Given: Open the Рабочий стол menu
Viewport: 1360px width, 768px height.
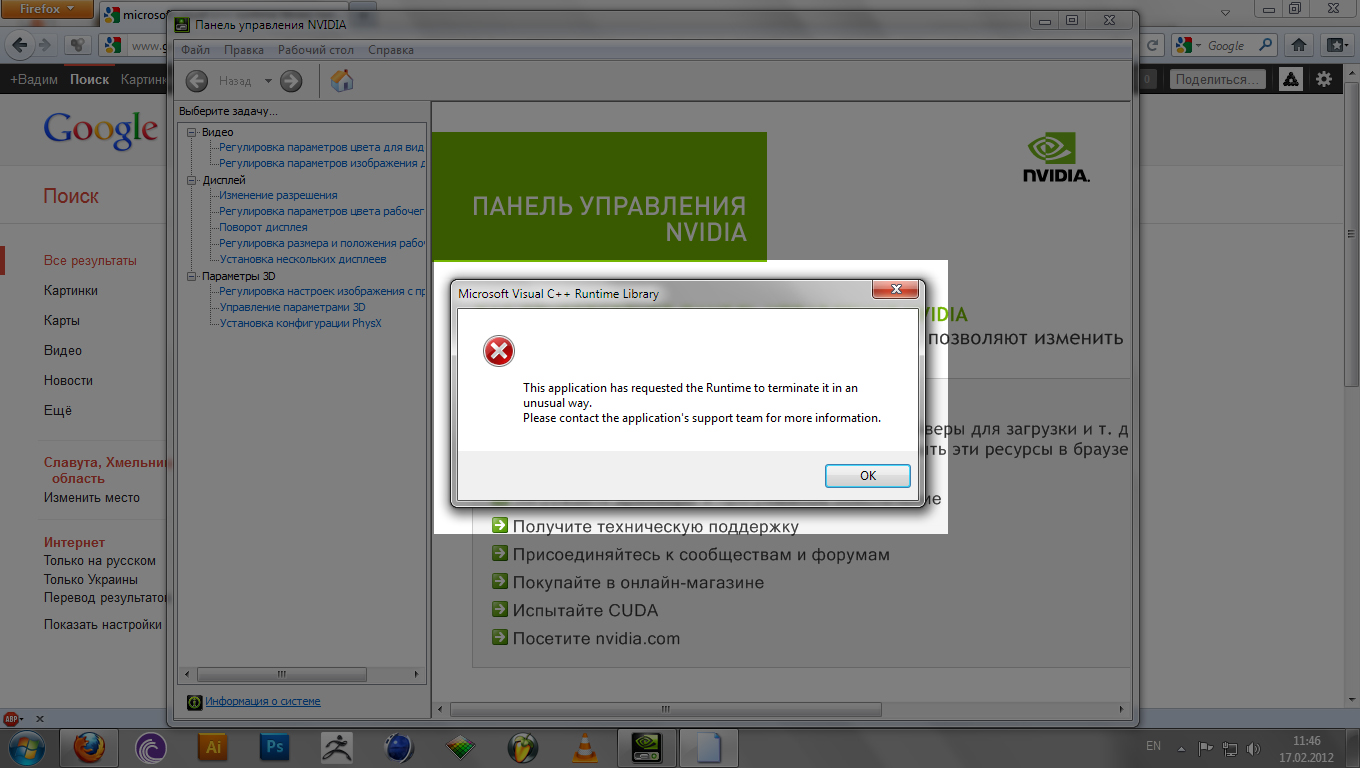Looking at the screenshot, I should click(x=318, y=50).
